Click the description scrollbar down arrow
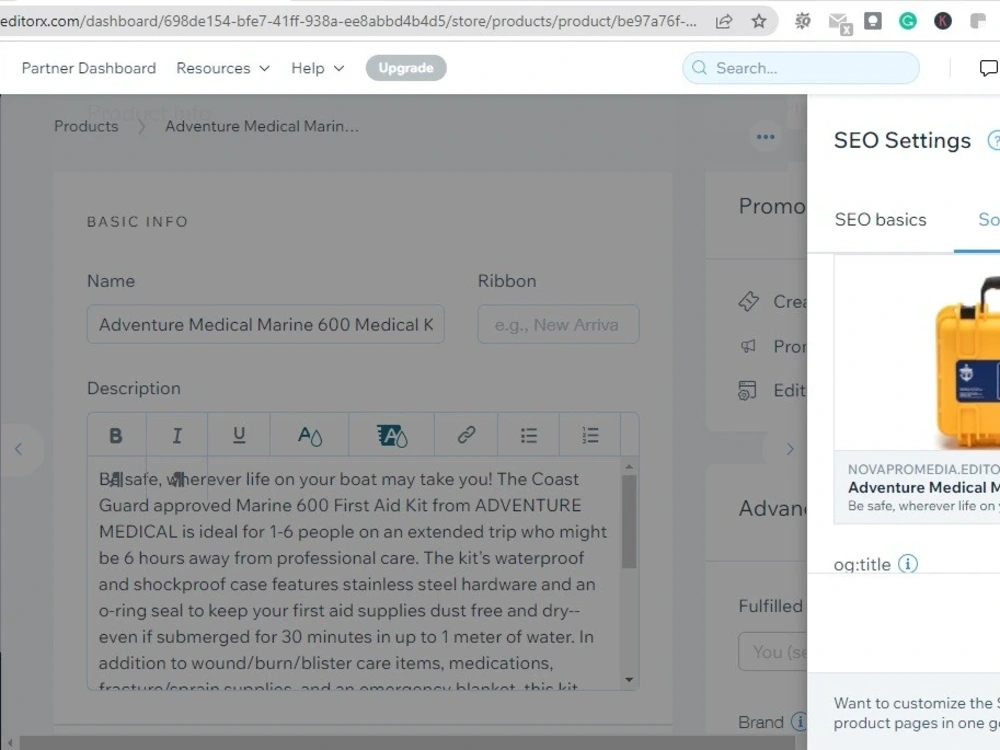 click(x=629, y=680)
